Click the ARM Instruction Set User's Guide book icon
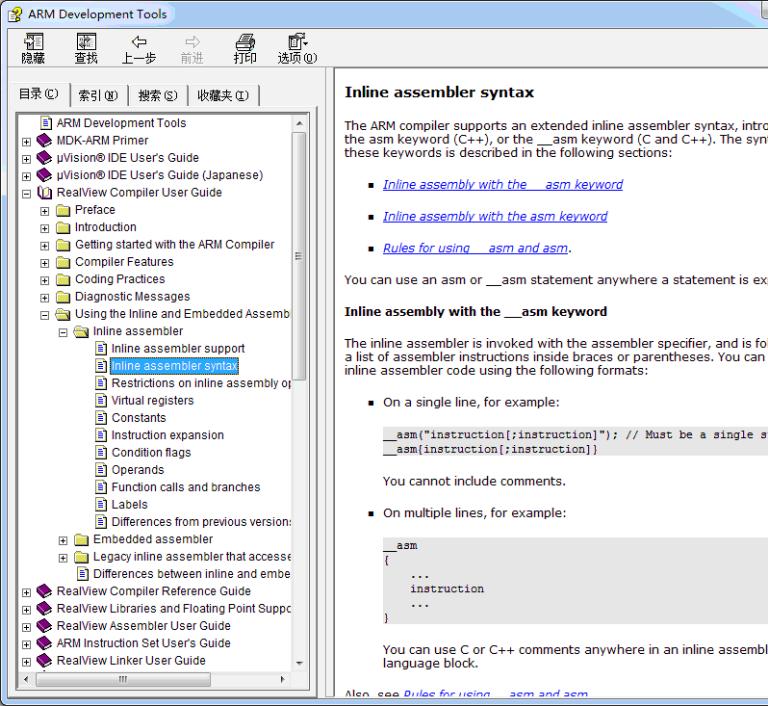The width and height of the screenshot is (768, 706). tap(45, 643)
